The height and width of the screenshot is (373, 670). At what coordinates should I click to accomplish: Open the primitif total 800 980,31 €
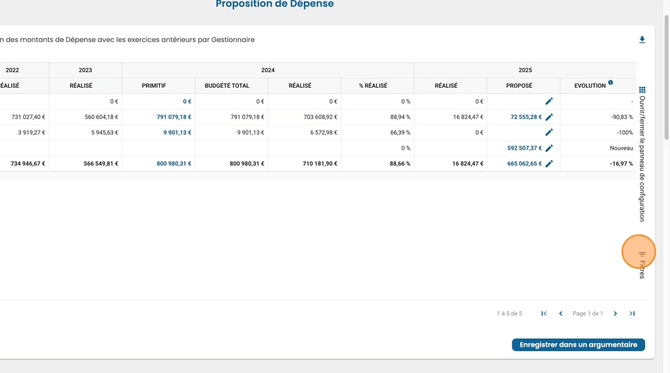click(x=174, y=164)
